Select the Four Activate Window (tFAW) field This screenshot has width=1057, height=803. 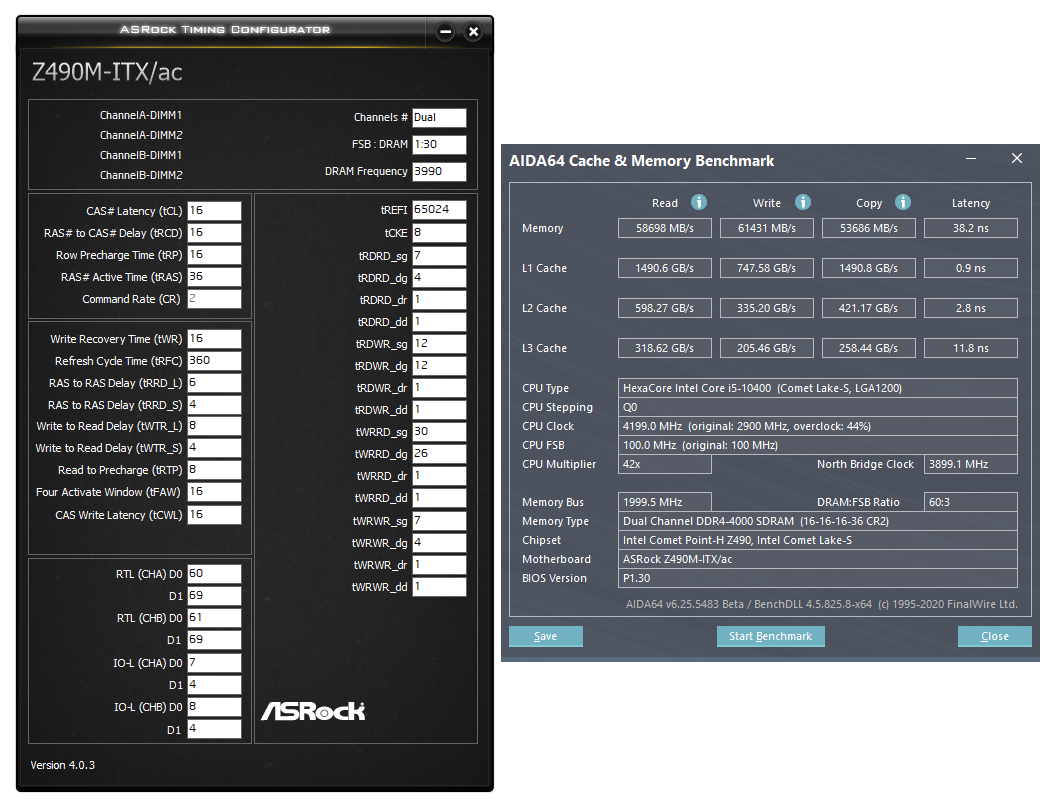[214, 492]
